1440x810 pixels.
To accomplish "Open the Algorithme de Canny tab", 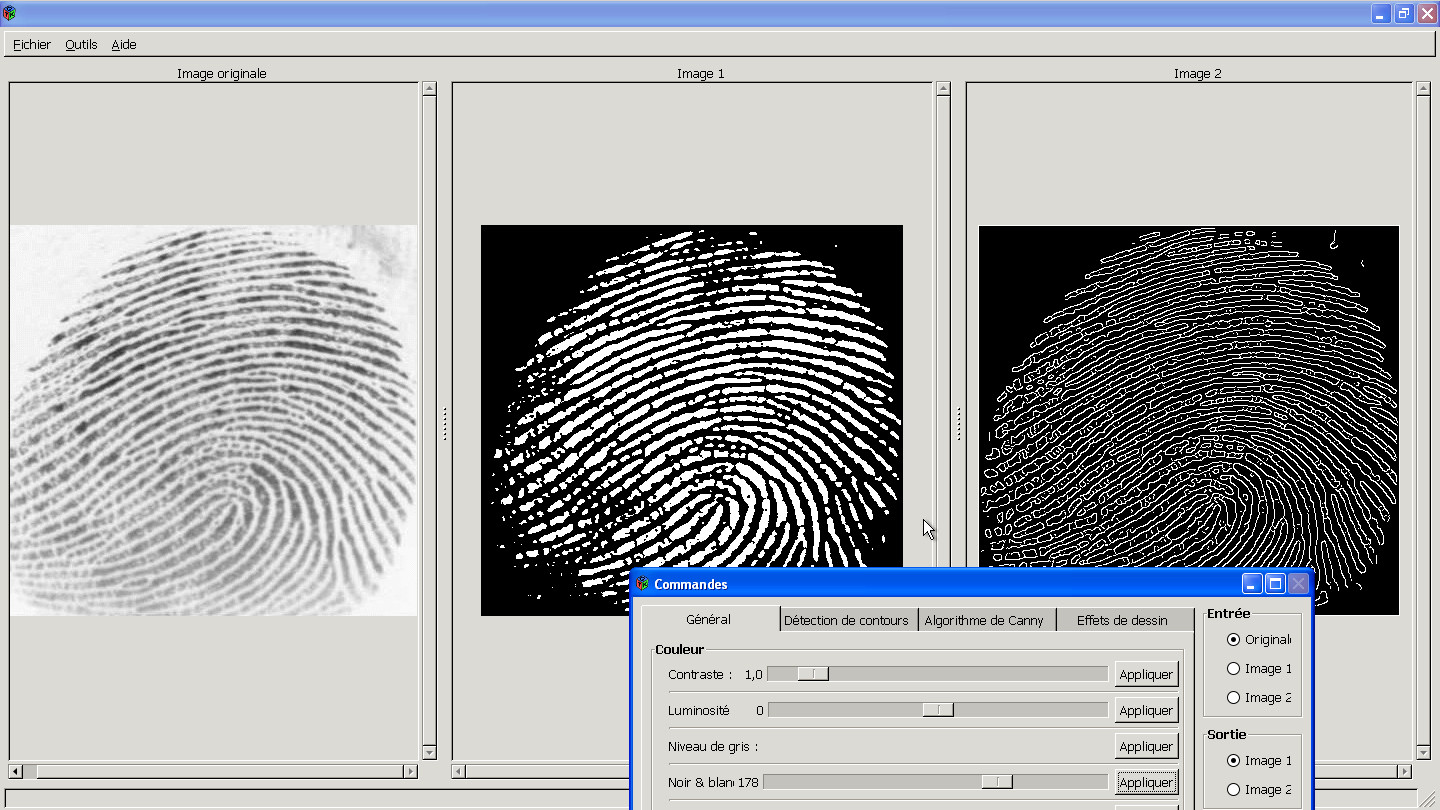I will pyautogui.click(x=984, y=620).
